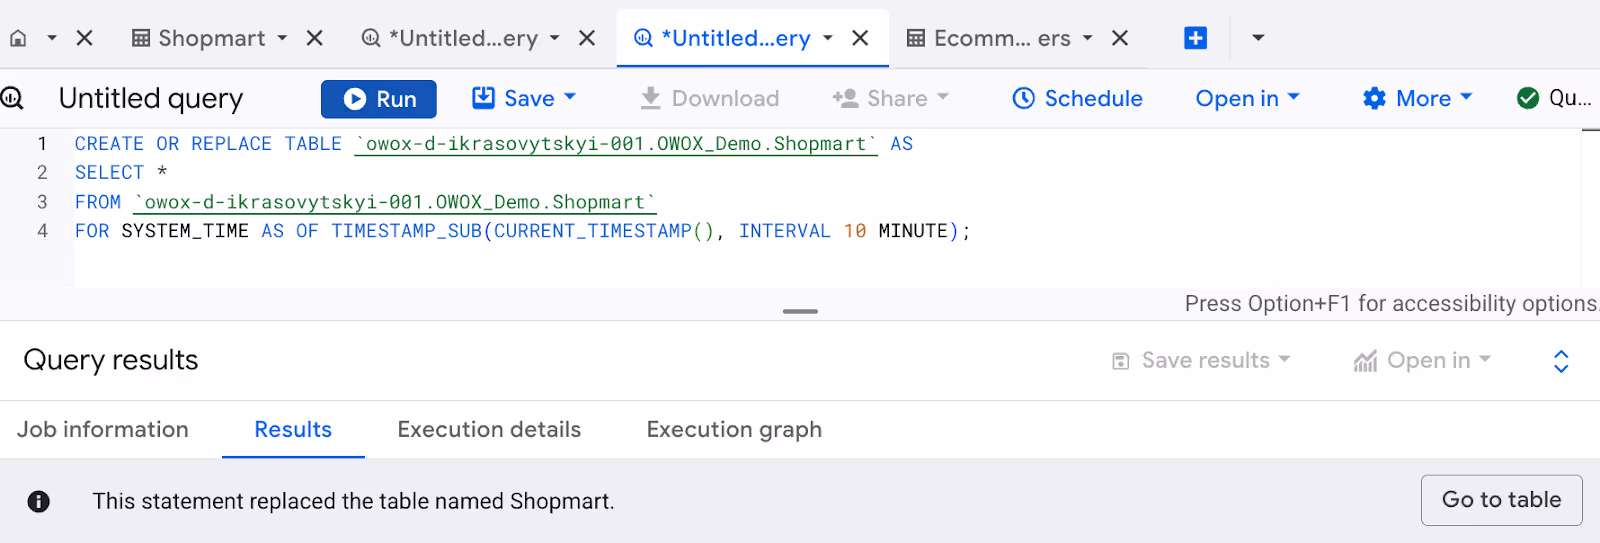Select the active Untitled query tab
This screenshot has height=543, width=1600.
(723, 38)
